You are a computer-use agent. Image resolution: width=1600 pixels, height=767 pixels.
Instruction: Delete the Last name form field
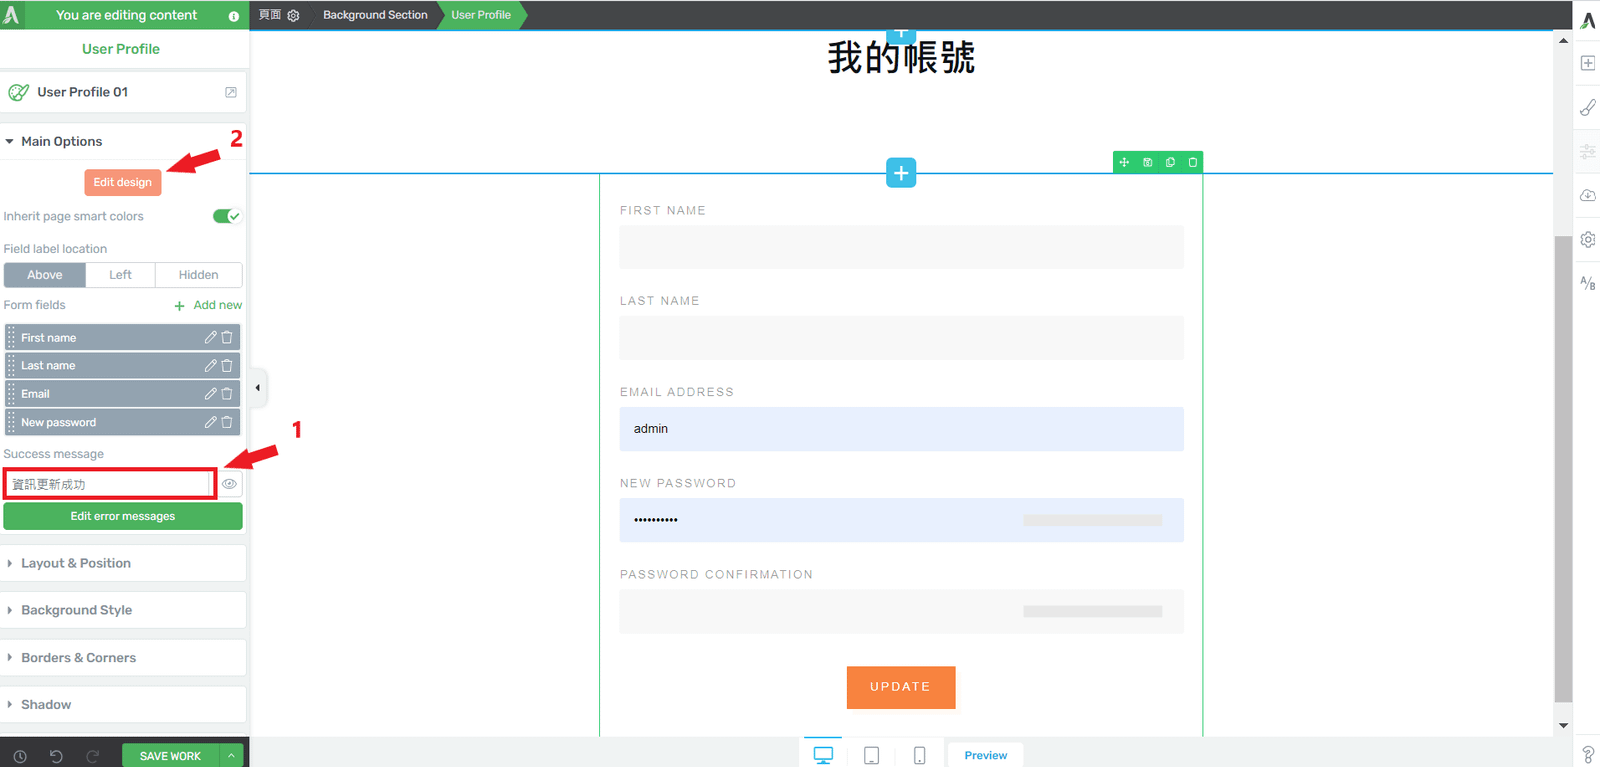[227, 365]
